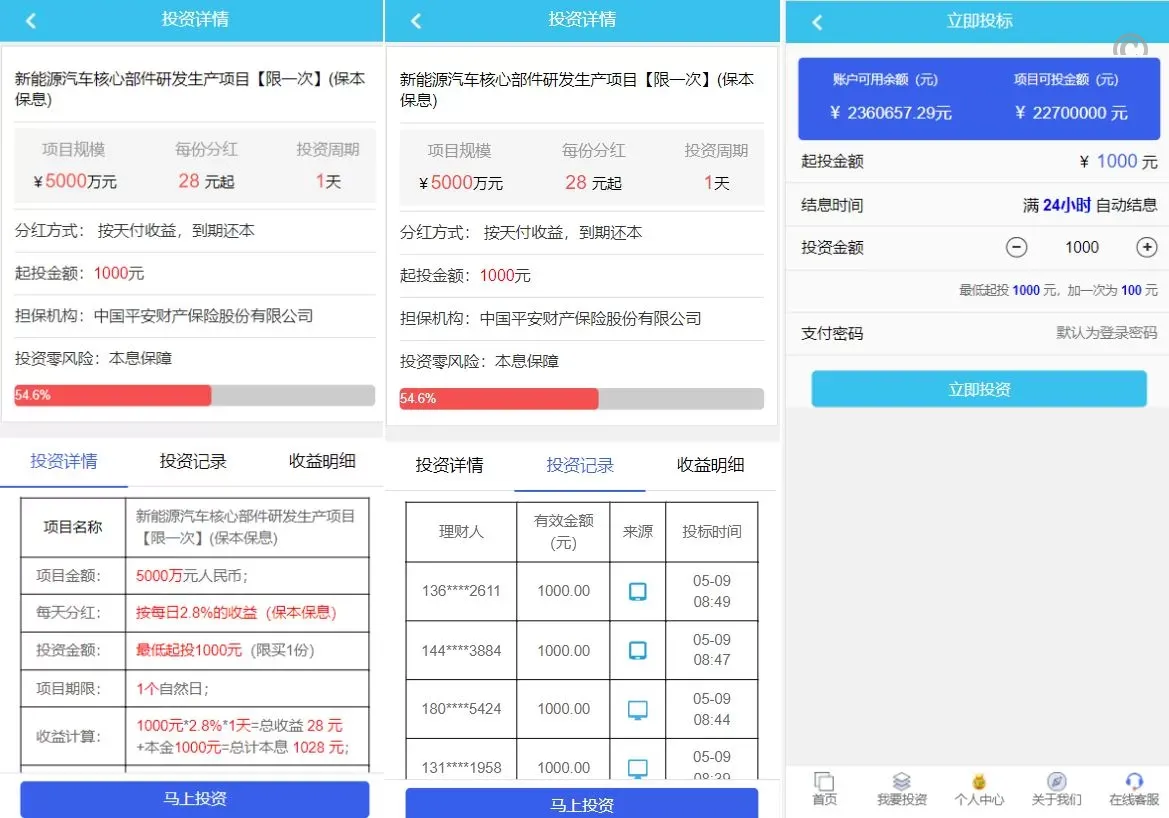Open 我要投资 in the bottom navigation
Viewport: 1169px width, 818px height.
tap(901, 788)
